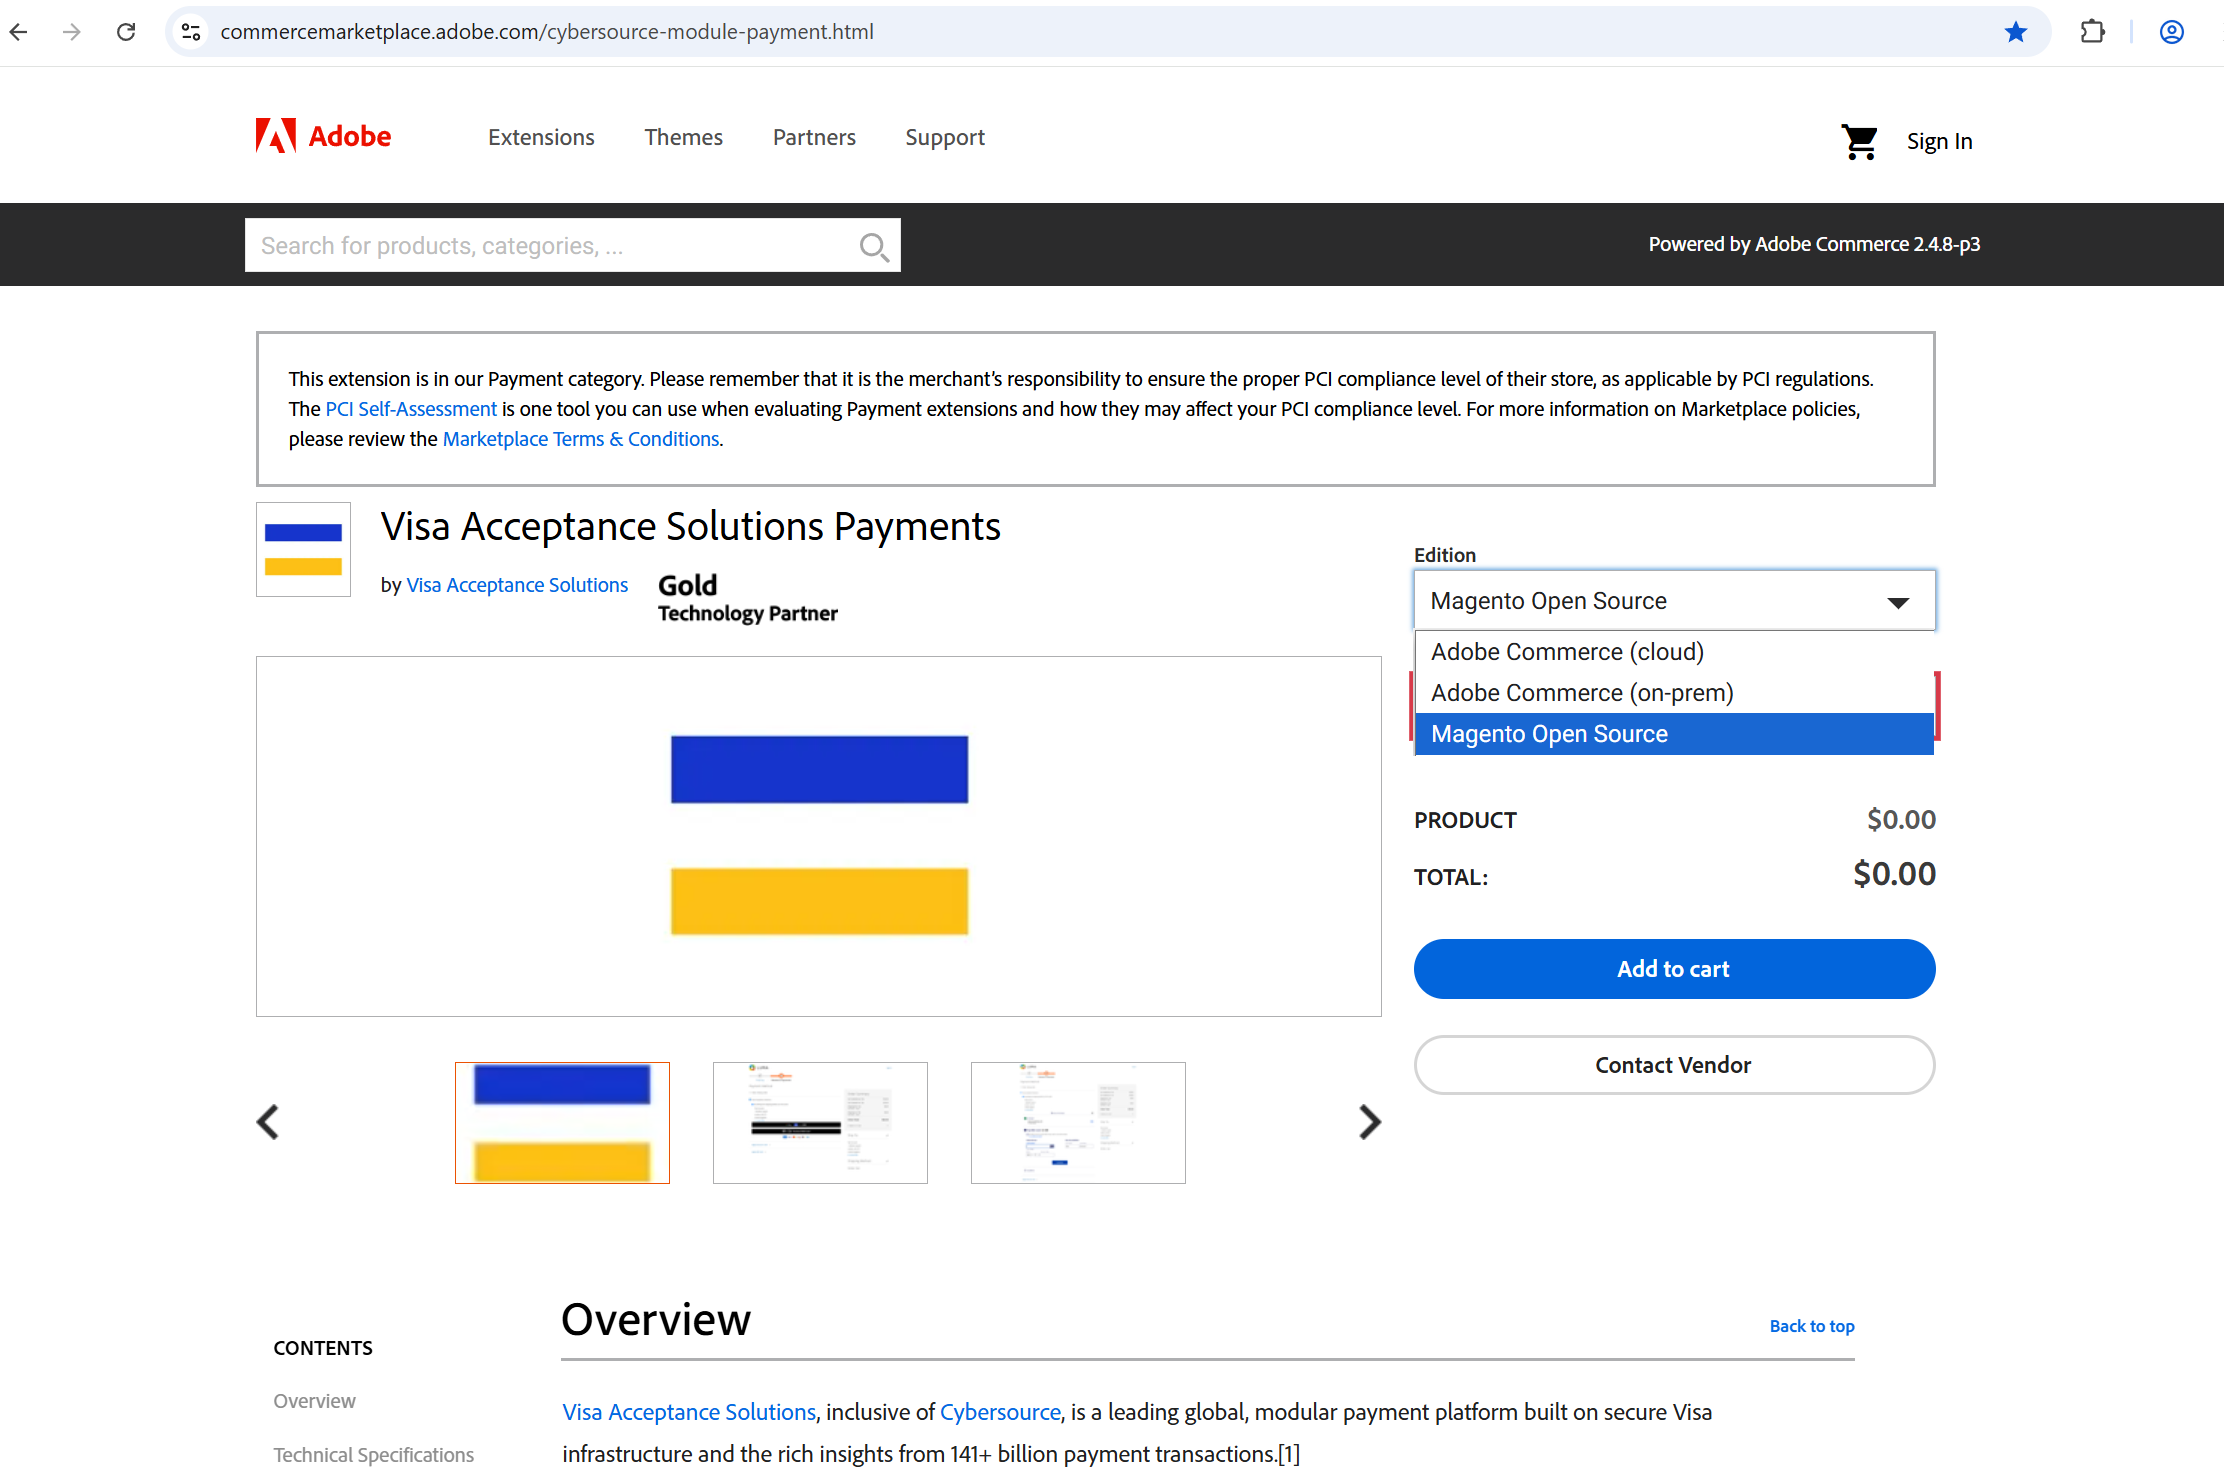Collapse the Edition dropdown

(x=1897, y=601)
